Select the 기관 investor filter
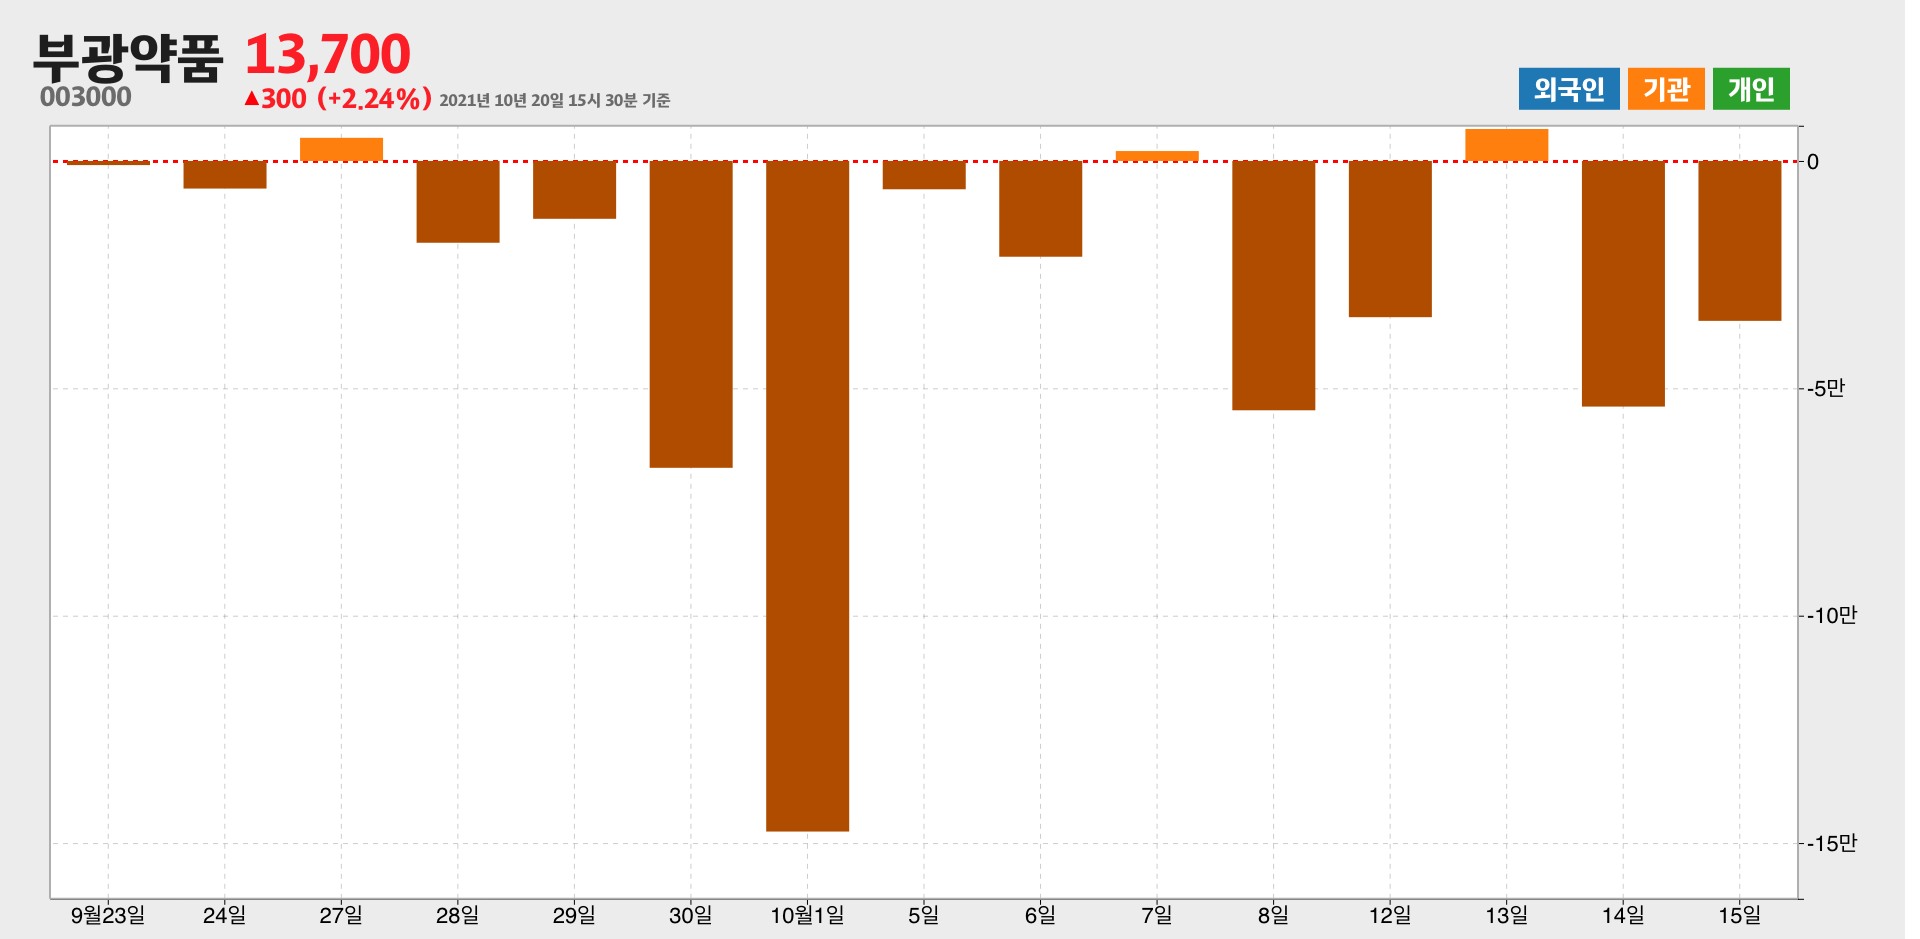The height and width of the screenshot is (939, 1920). tap(1666, 89)
